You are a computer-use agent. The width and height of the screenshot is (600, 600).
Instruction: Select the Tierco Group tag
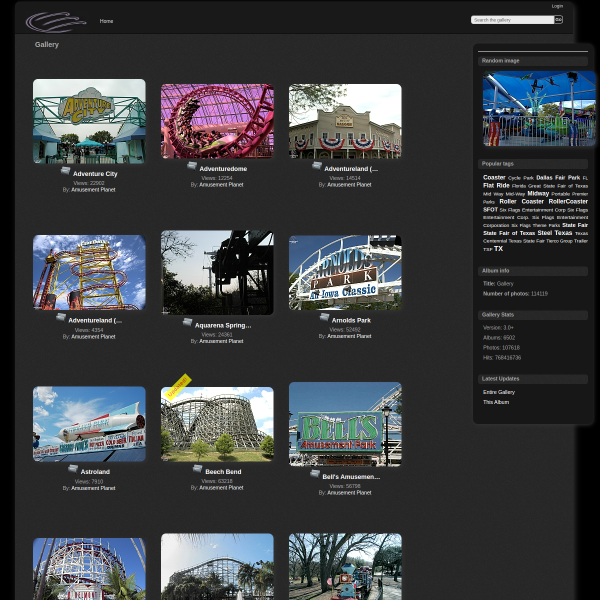click(x=559, y=241)
